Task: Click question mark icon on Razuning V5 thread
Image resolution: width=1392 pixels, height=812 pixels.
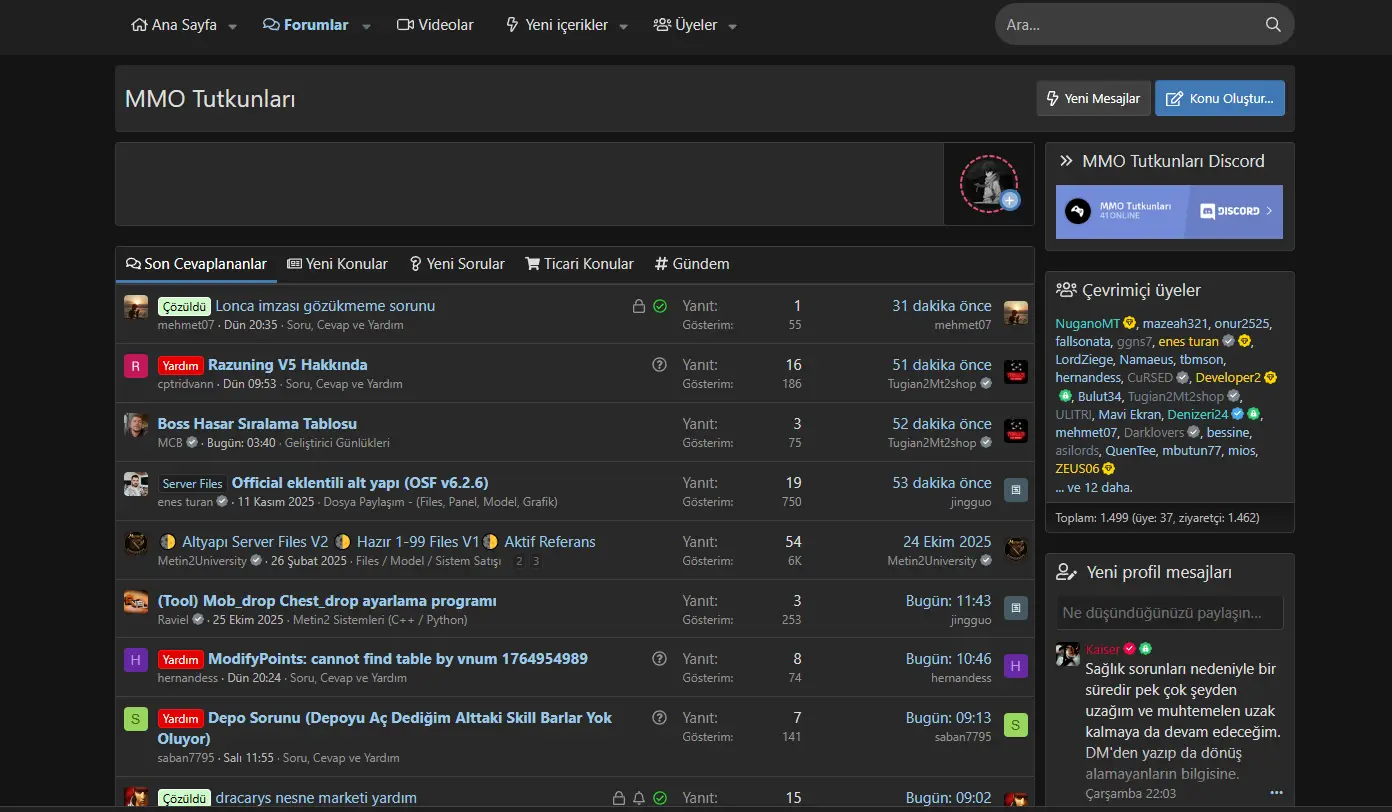Action: coord(659,365)
